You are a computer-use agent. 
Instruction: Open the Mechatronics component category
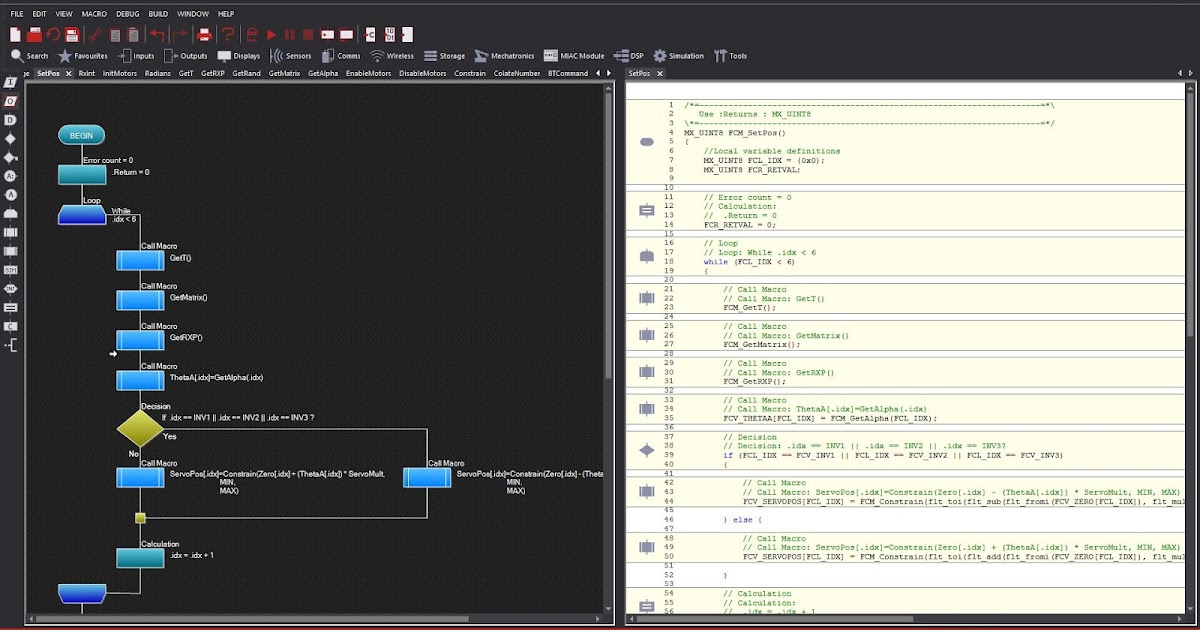point(506,56)
